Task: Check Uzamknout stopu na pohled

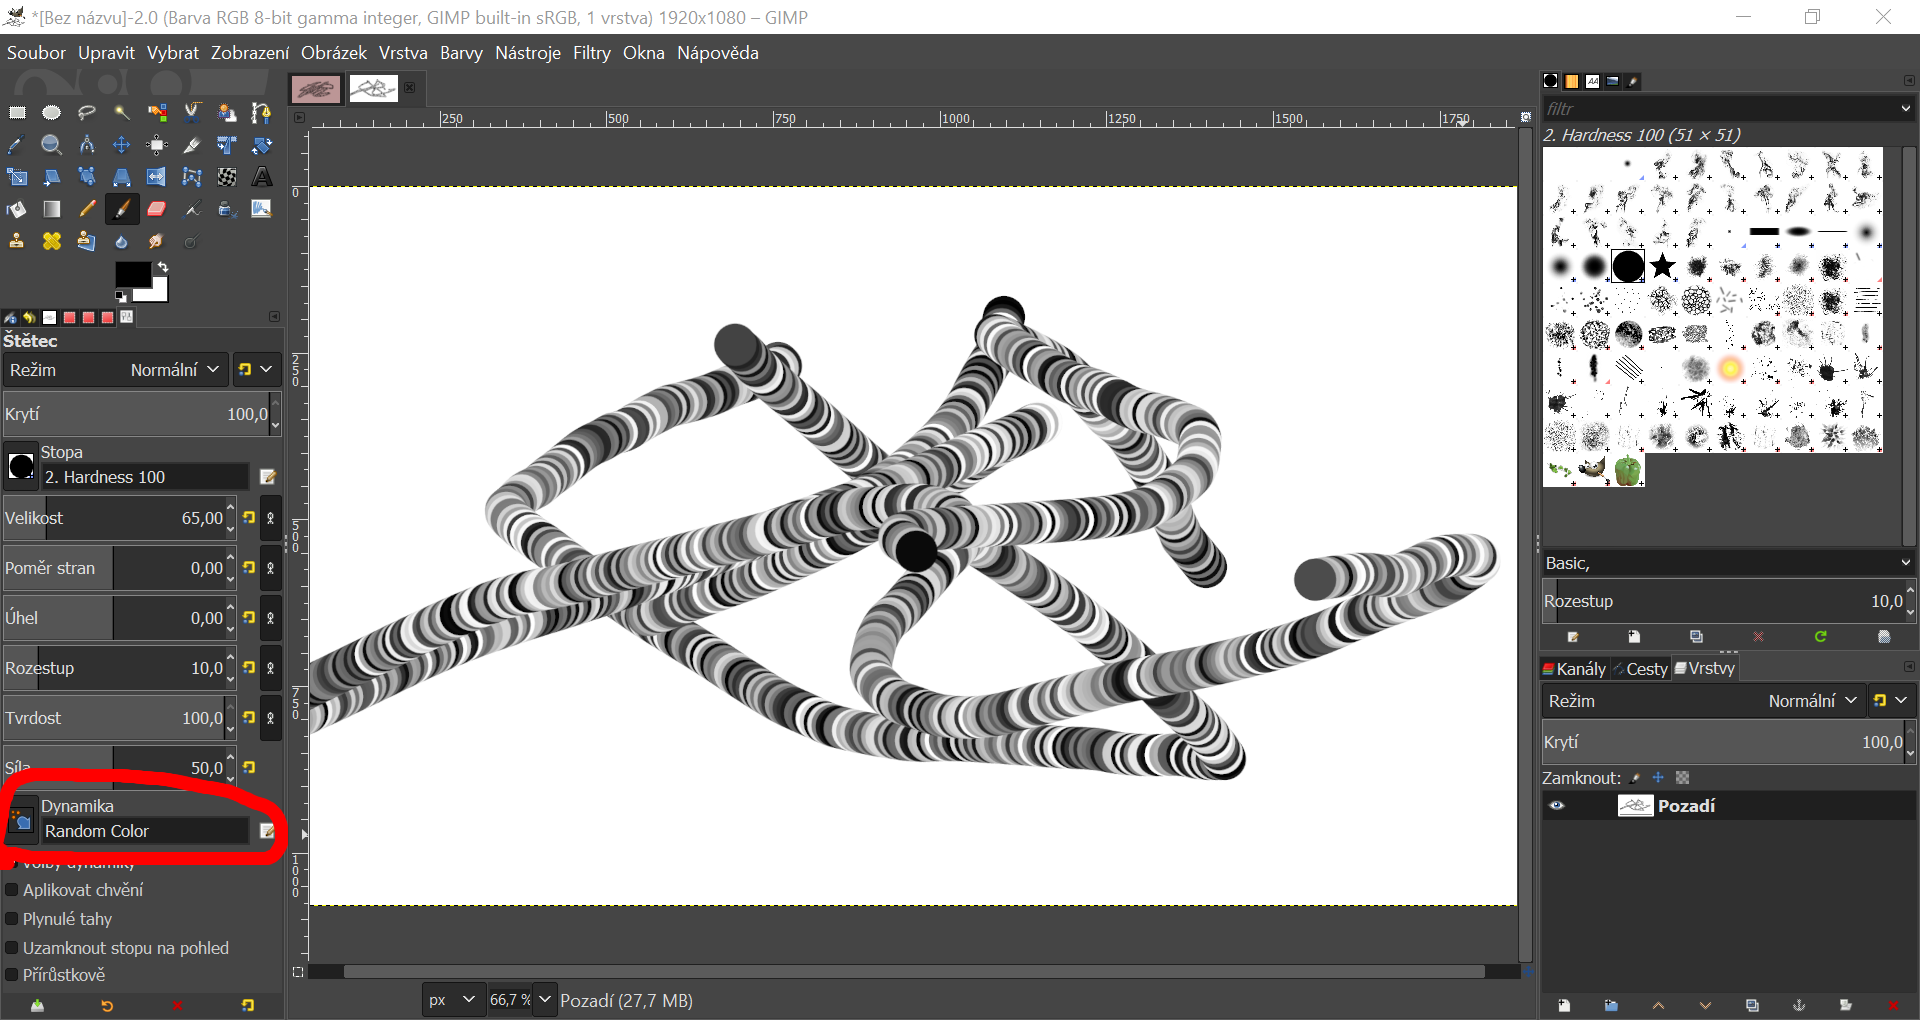Action: 12,948
